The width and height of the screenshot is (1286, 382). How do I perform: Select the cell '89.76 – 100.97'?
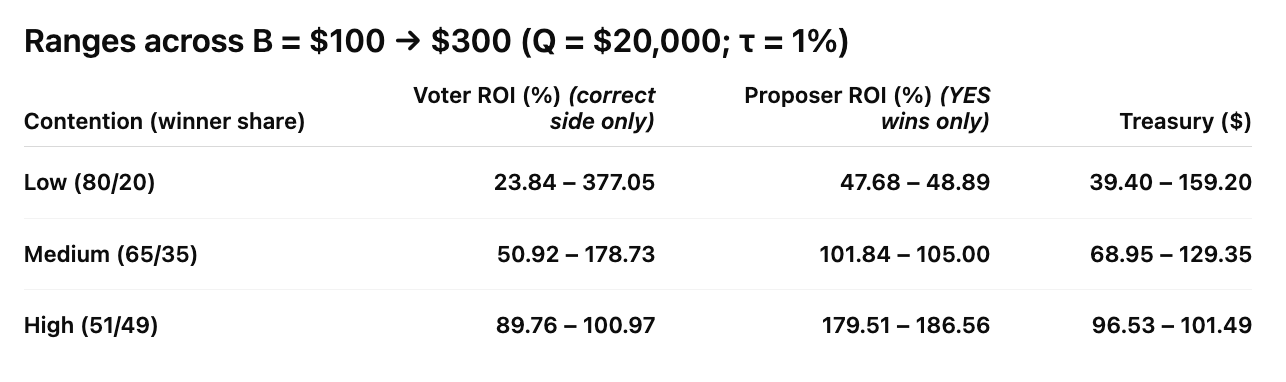tap(575, 325)
